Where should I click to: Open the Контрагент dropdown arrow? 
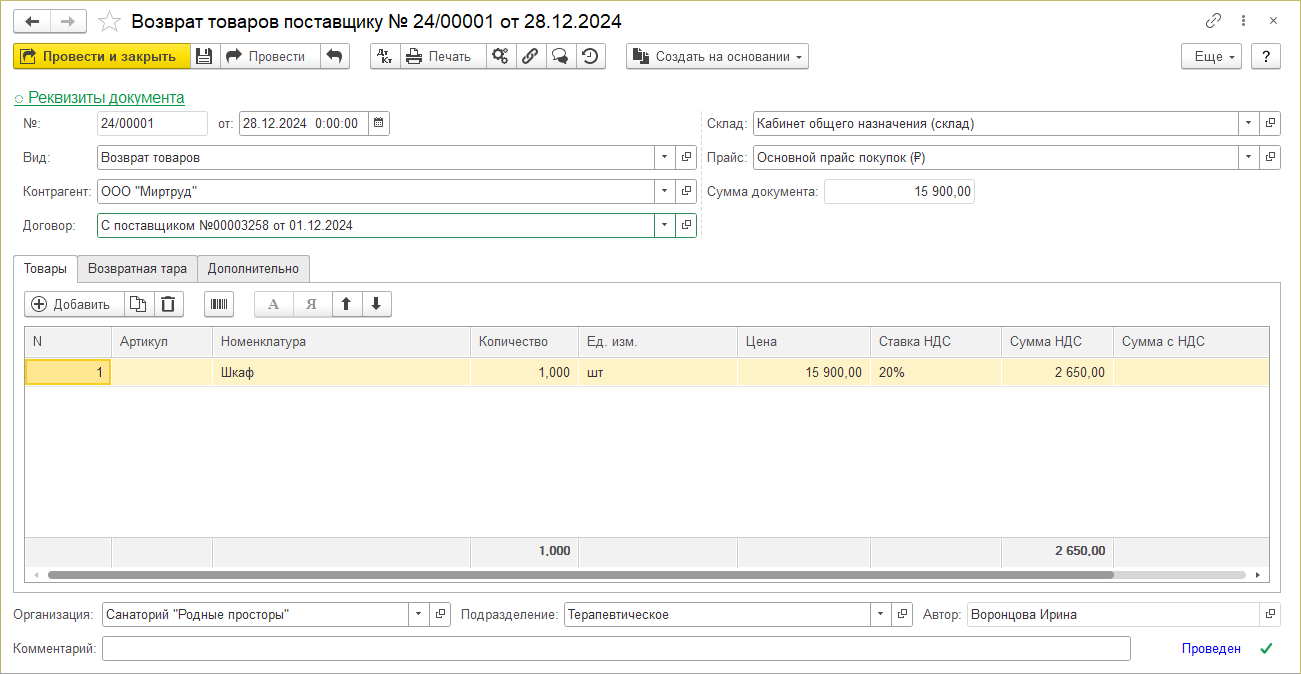pos(665,191)
